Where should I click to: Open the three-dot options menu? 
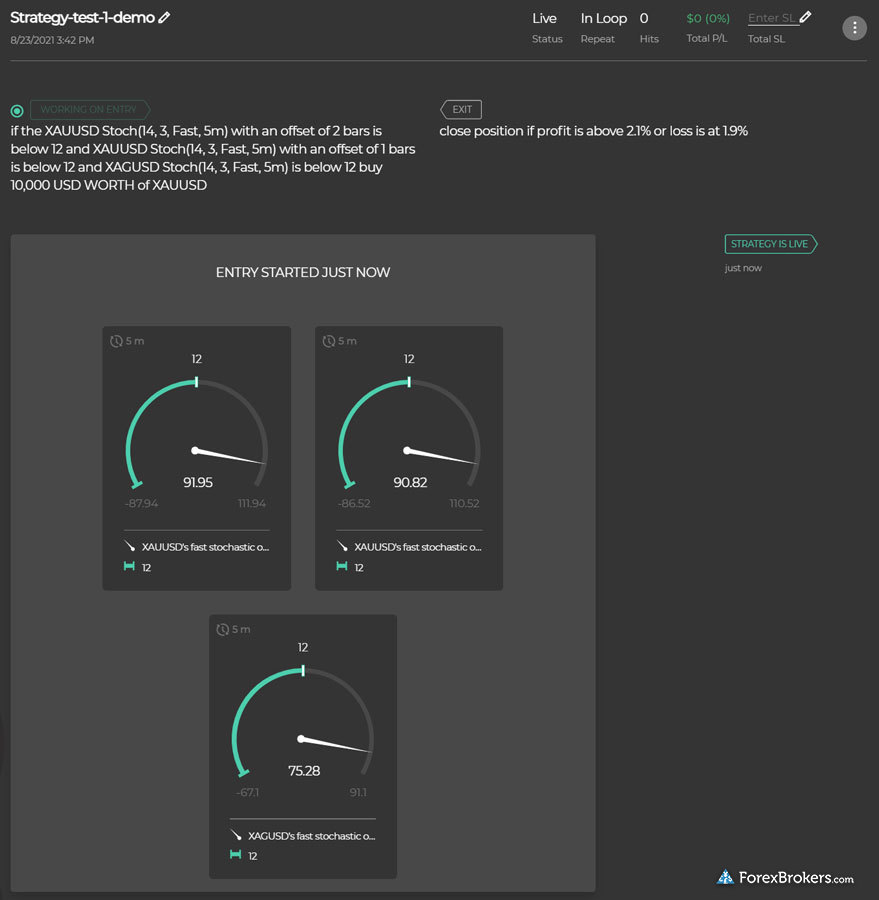pyautogui.click(x=854, y=28)
